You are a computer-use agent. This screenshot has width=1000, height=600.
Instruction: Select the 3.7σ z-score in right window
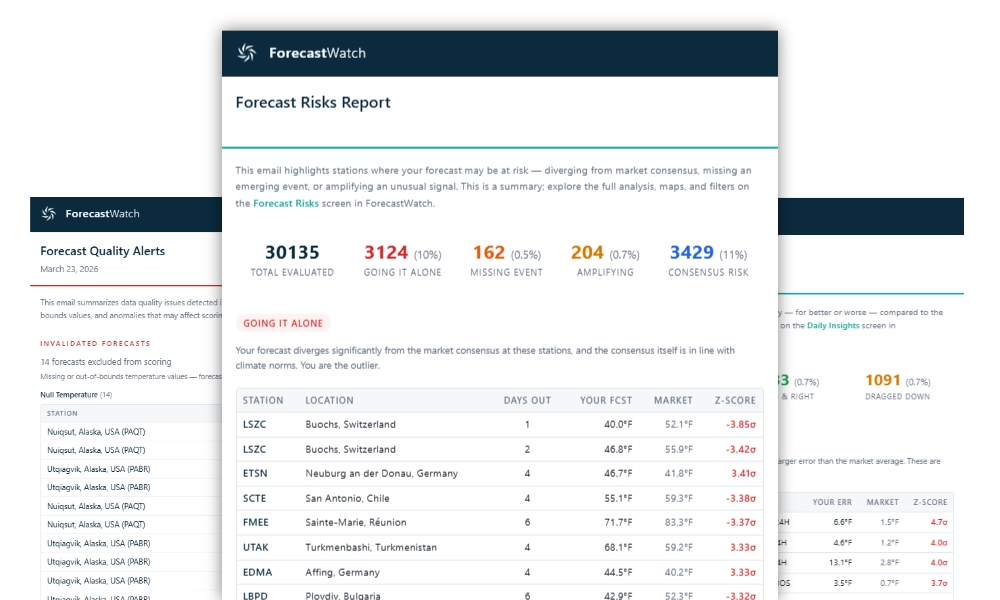point(939,583)
